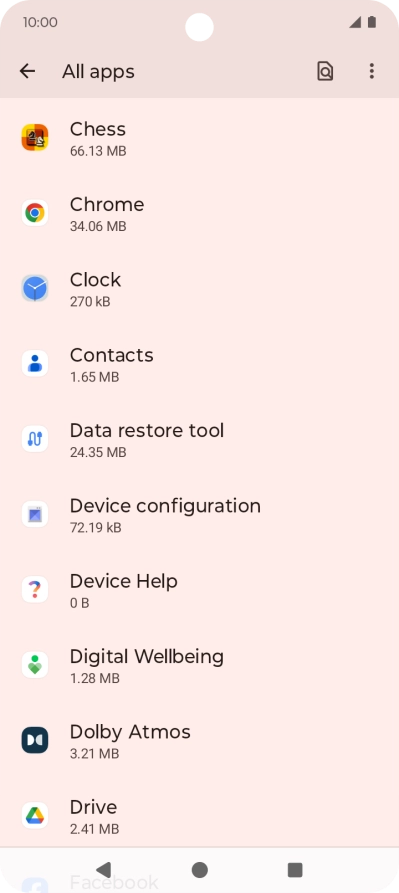Tap the Device configuration icon
This screenshot has width=399, height=893.
tap(35, 514)
